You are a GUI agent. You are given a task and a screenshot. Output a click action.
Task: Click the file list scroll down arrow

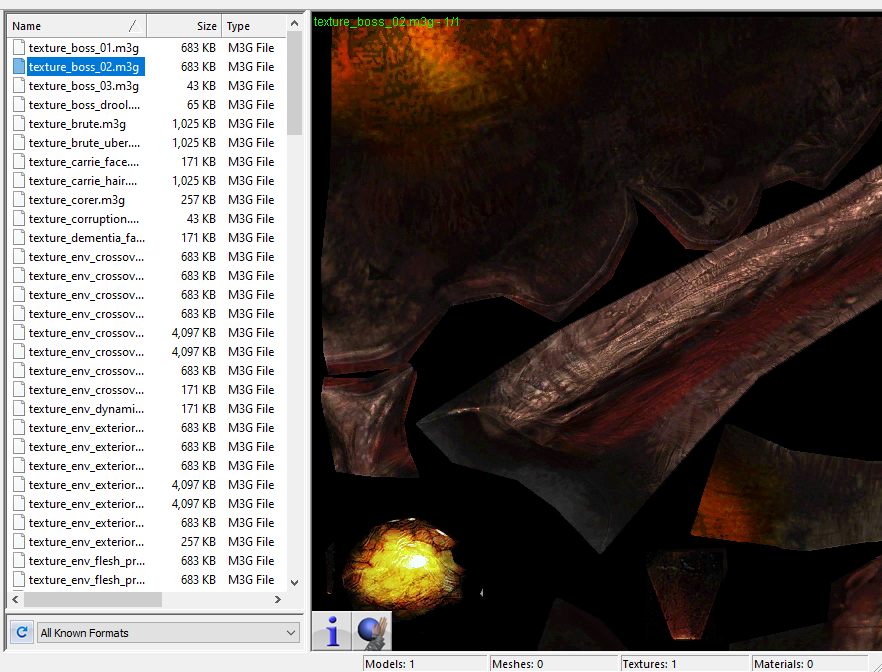294,582
